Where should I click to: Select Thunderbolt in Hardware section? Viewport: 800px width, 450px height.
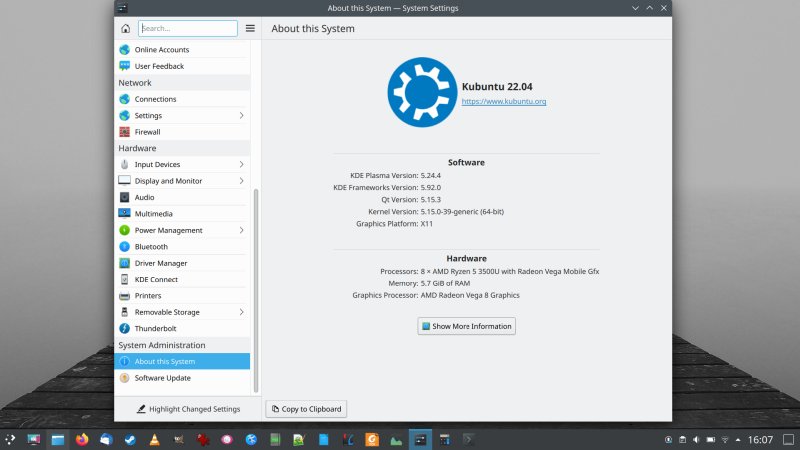155,329
